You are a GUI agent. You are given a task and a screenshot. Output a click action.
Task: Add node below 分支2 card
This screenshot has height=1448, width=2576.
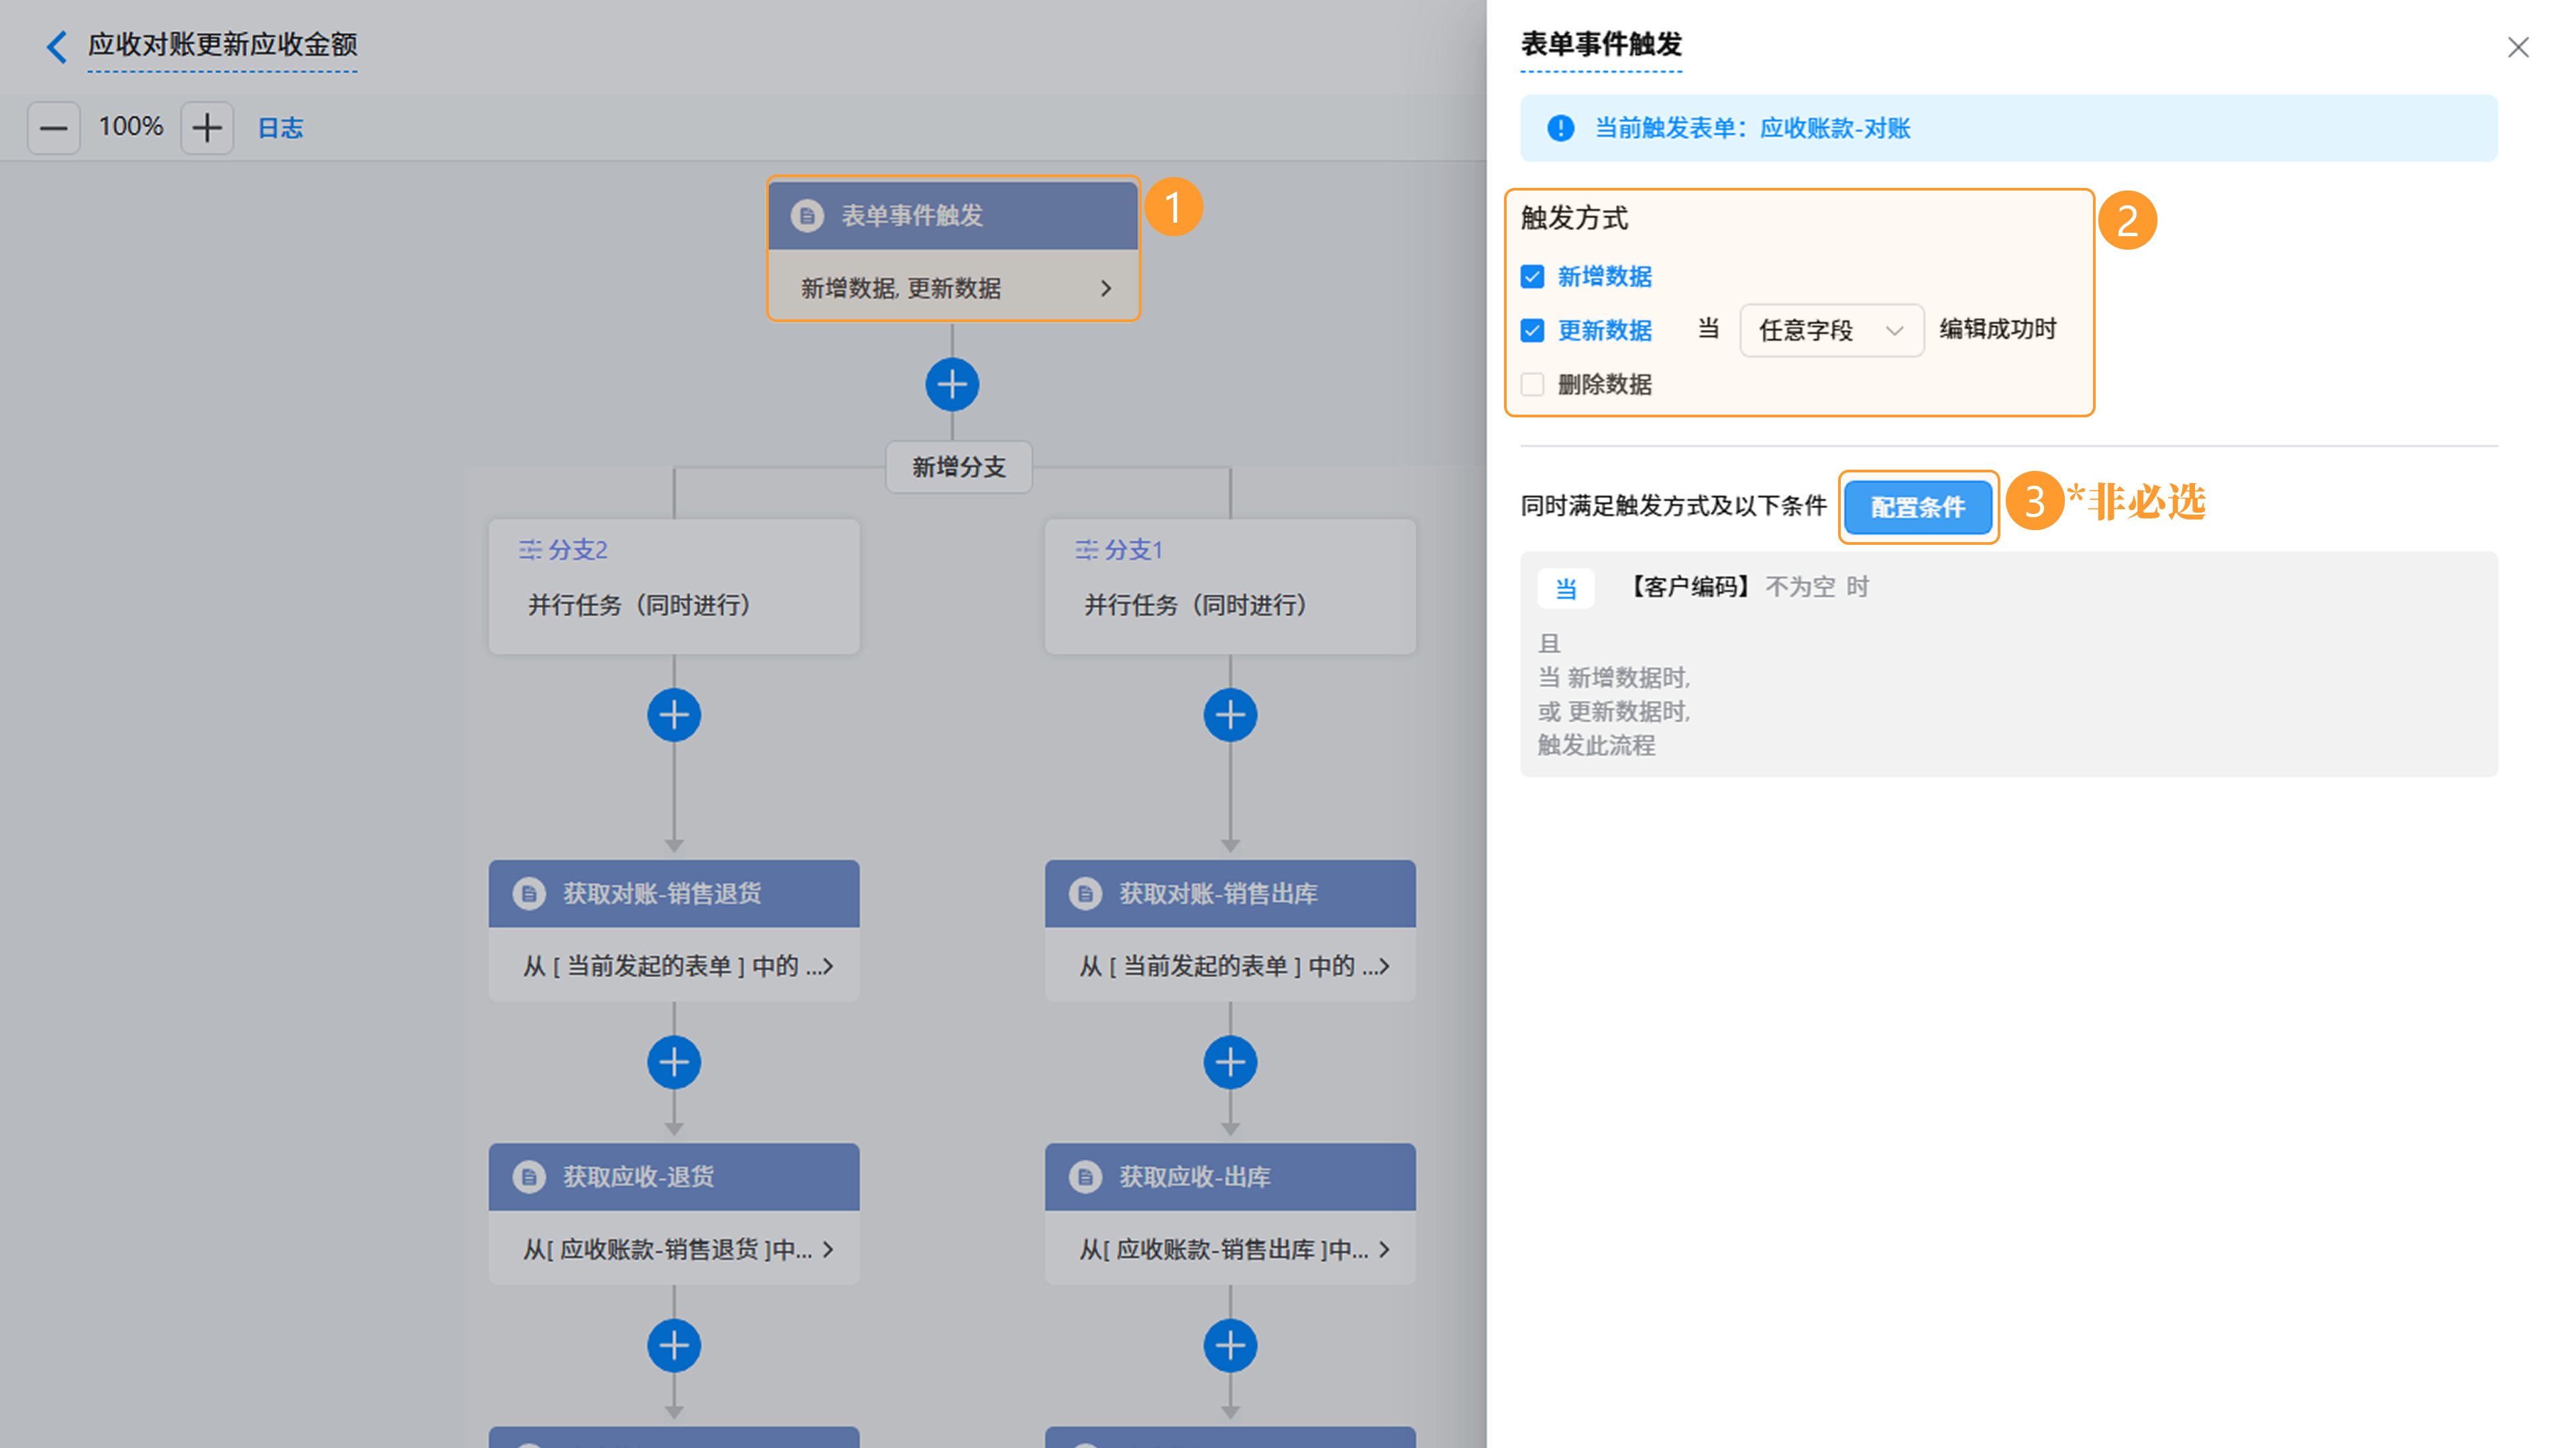pyautogui.click(x=674, y=715)
